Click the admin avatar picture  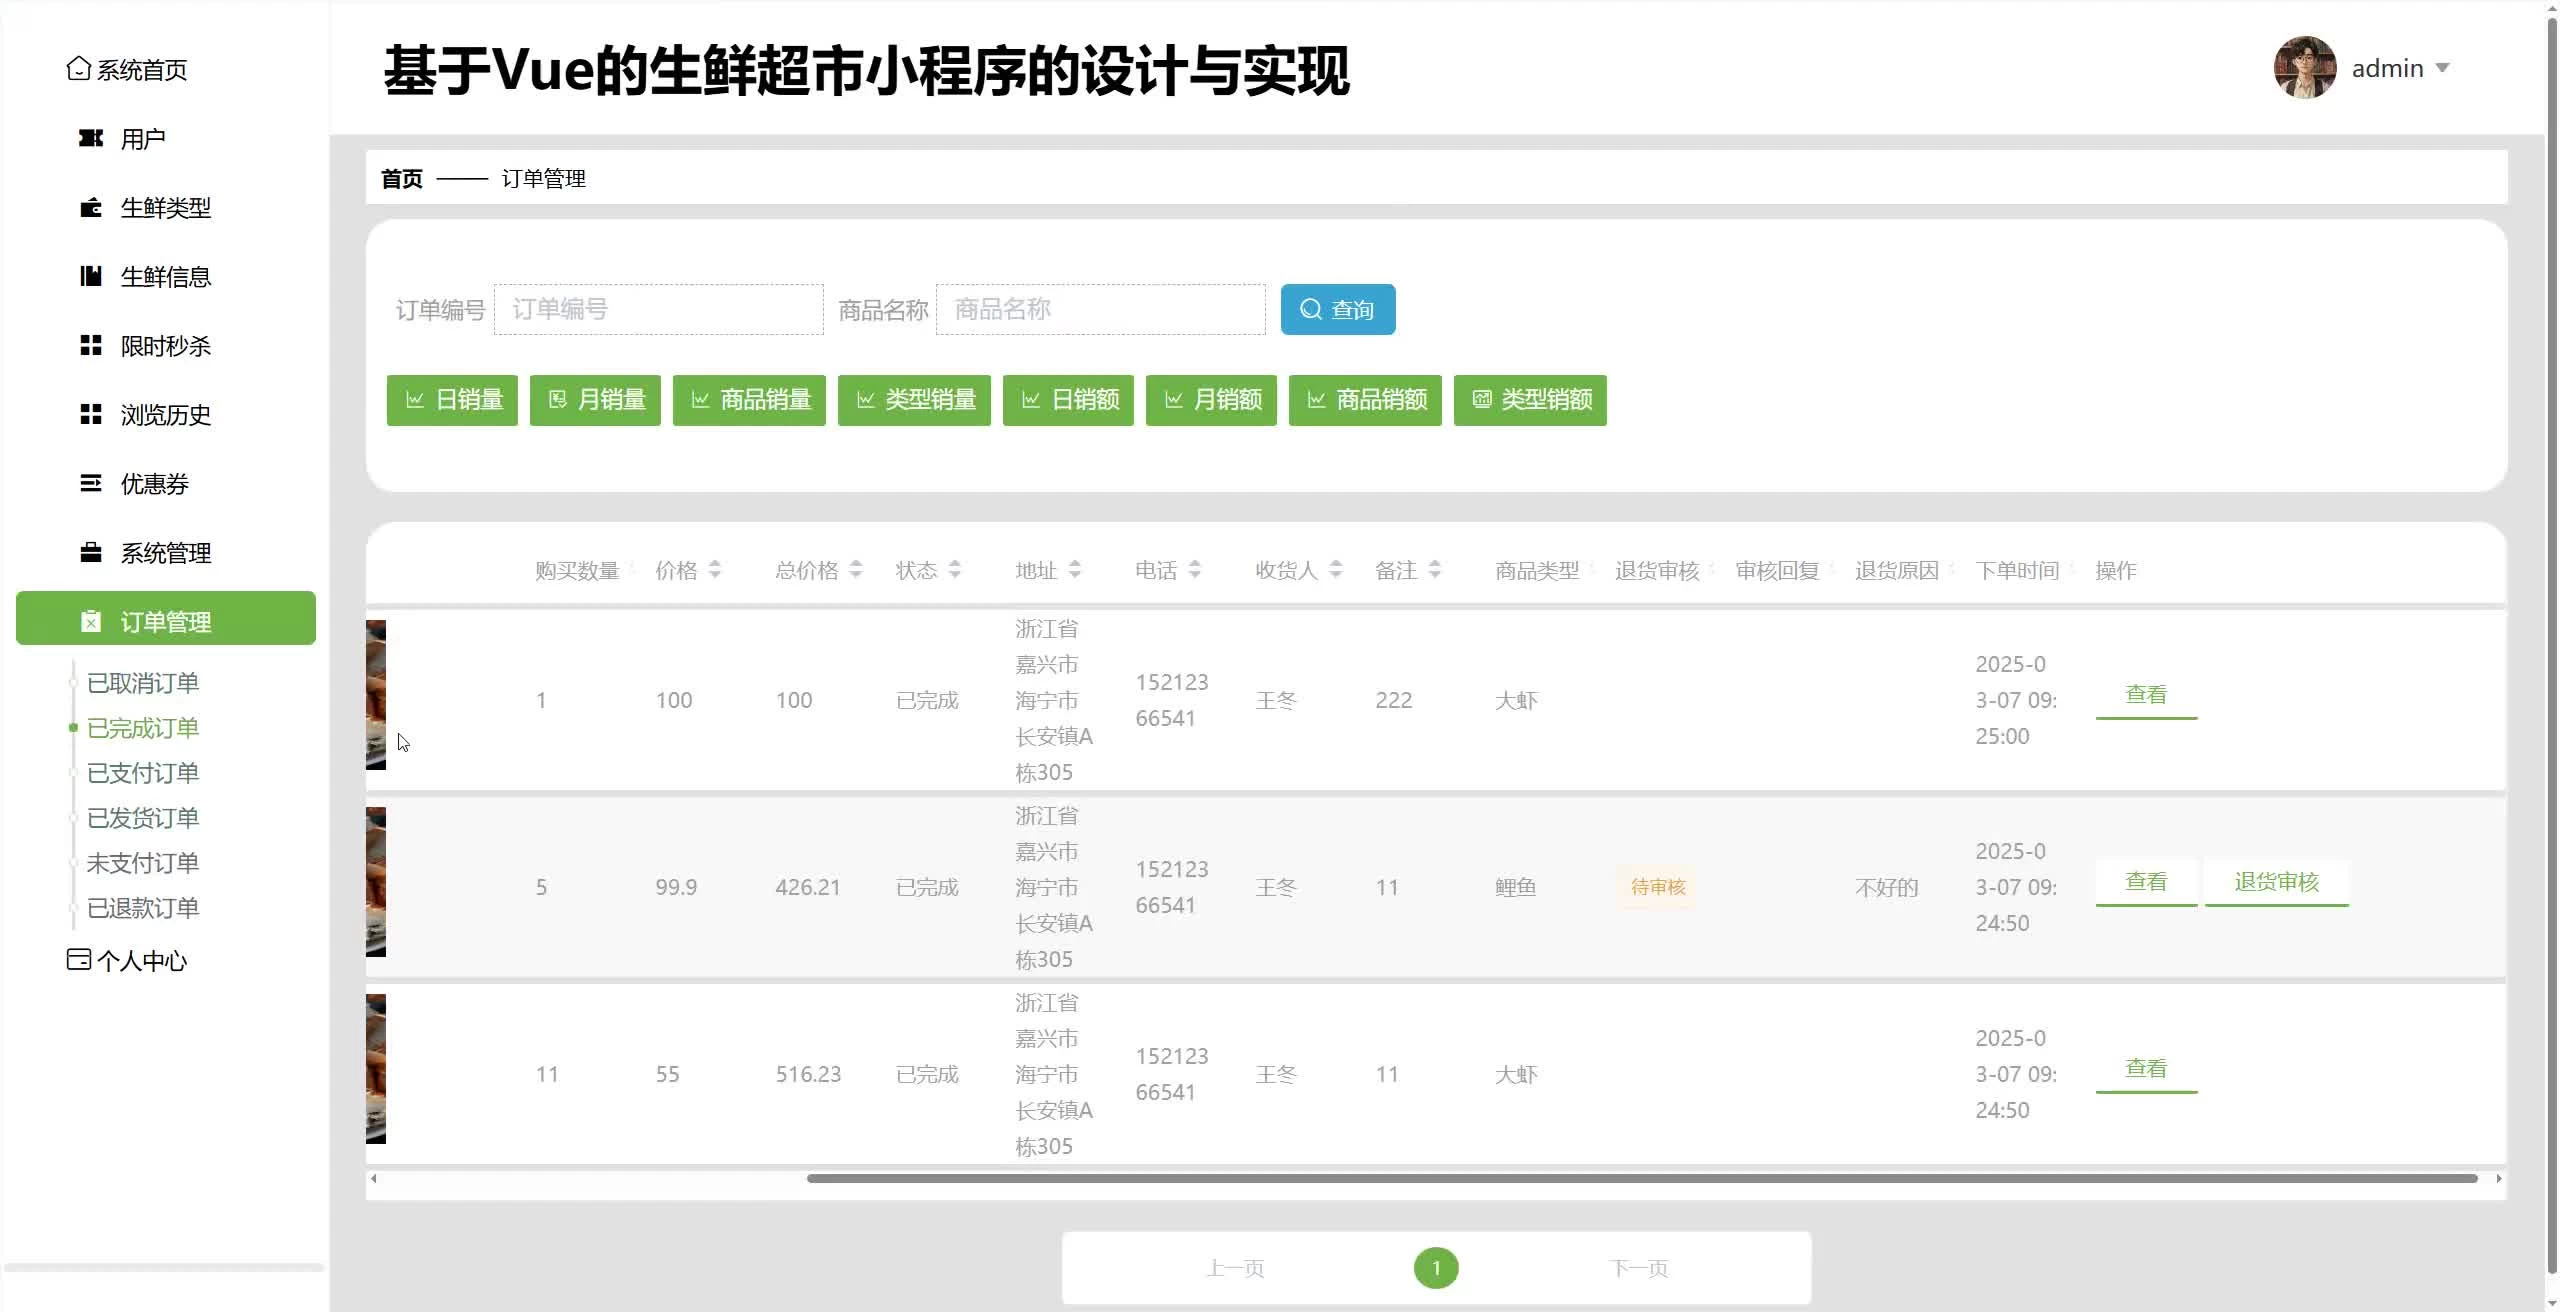point(2304,68)
